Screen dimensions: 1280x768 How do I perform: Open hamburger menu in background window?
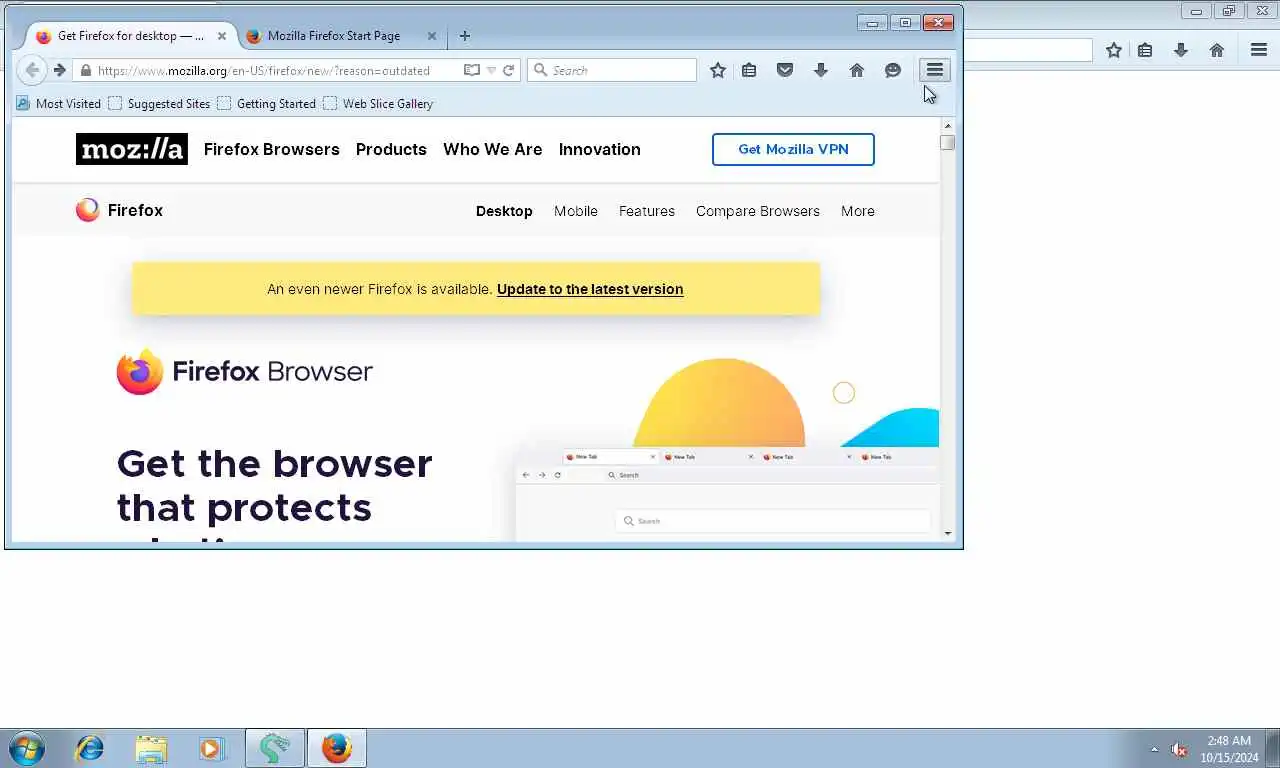pyautogui.click(x=1259, y=50)
